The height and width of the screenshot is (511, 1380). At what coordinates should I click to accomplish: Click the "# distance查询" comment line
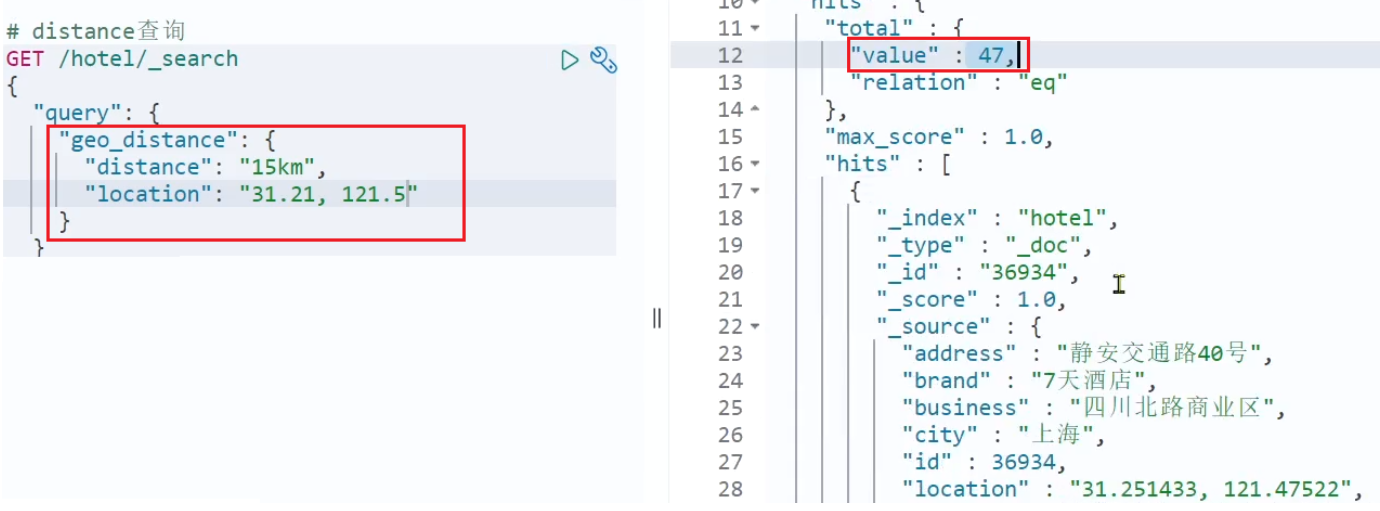95,32
